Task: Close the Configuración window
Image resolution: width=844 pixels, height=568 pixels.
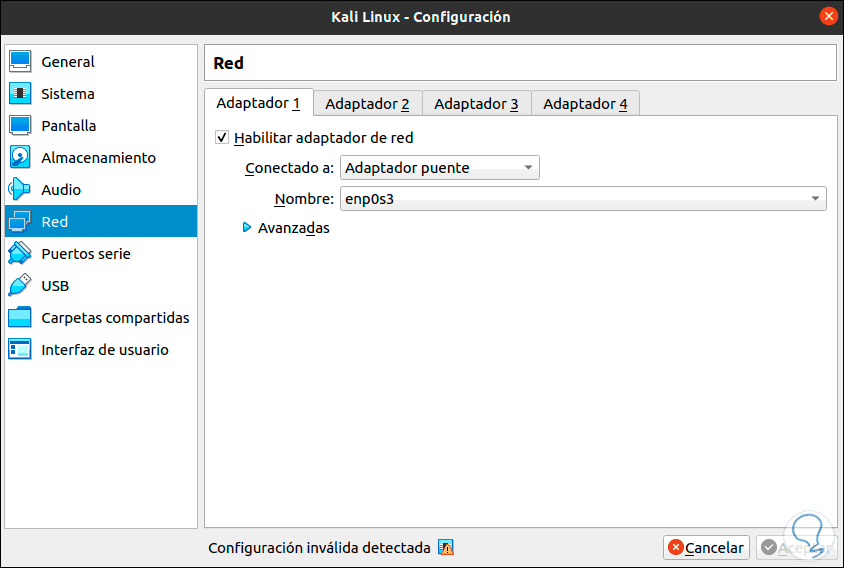Action: tap(828, 16)
